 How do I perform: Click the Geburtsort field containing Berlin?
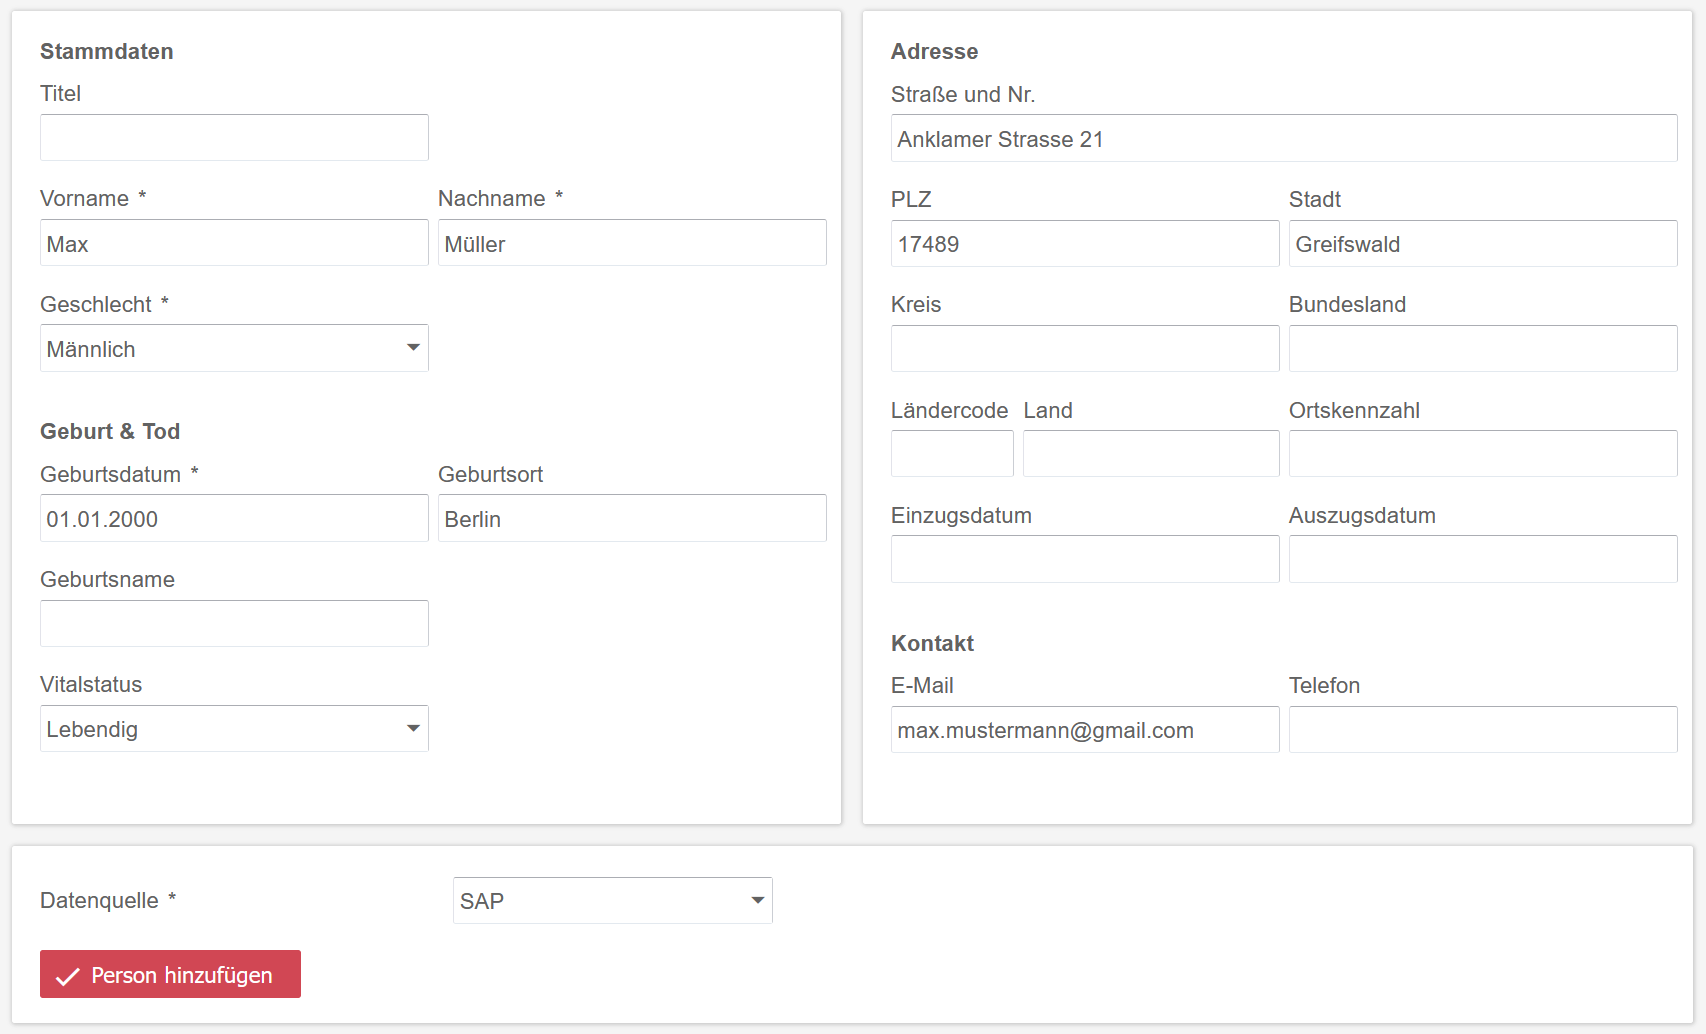(632, 518)
